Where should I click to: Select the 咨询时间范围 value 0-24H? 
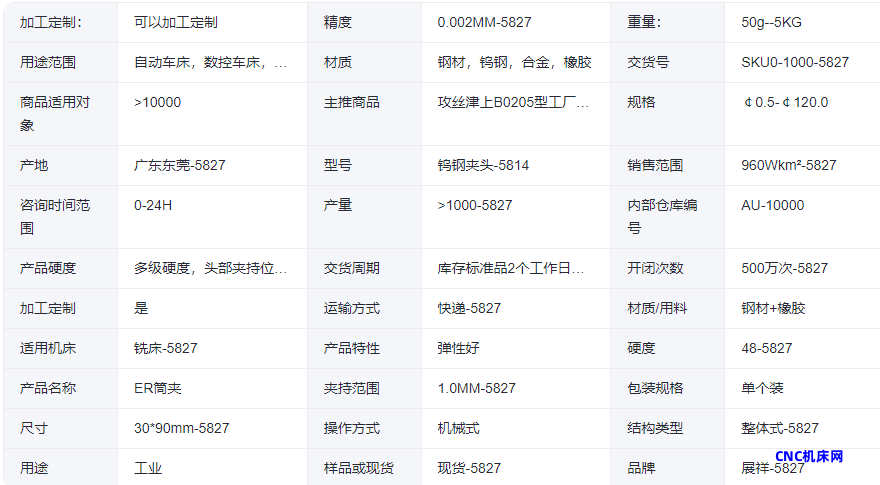(153, 205)
